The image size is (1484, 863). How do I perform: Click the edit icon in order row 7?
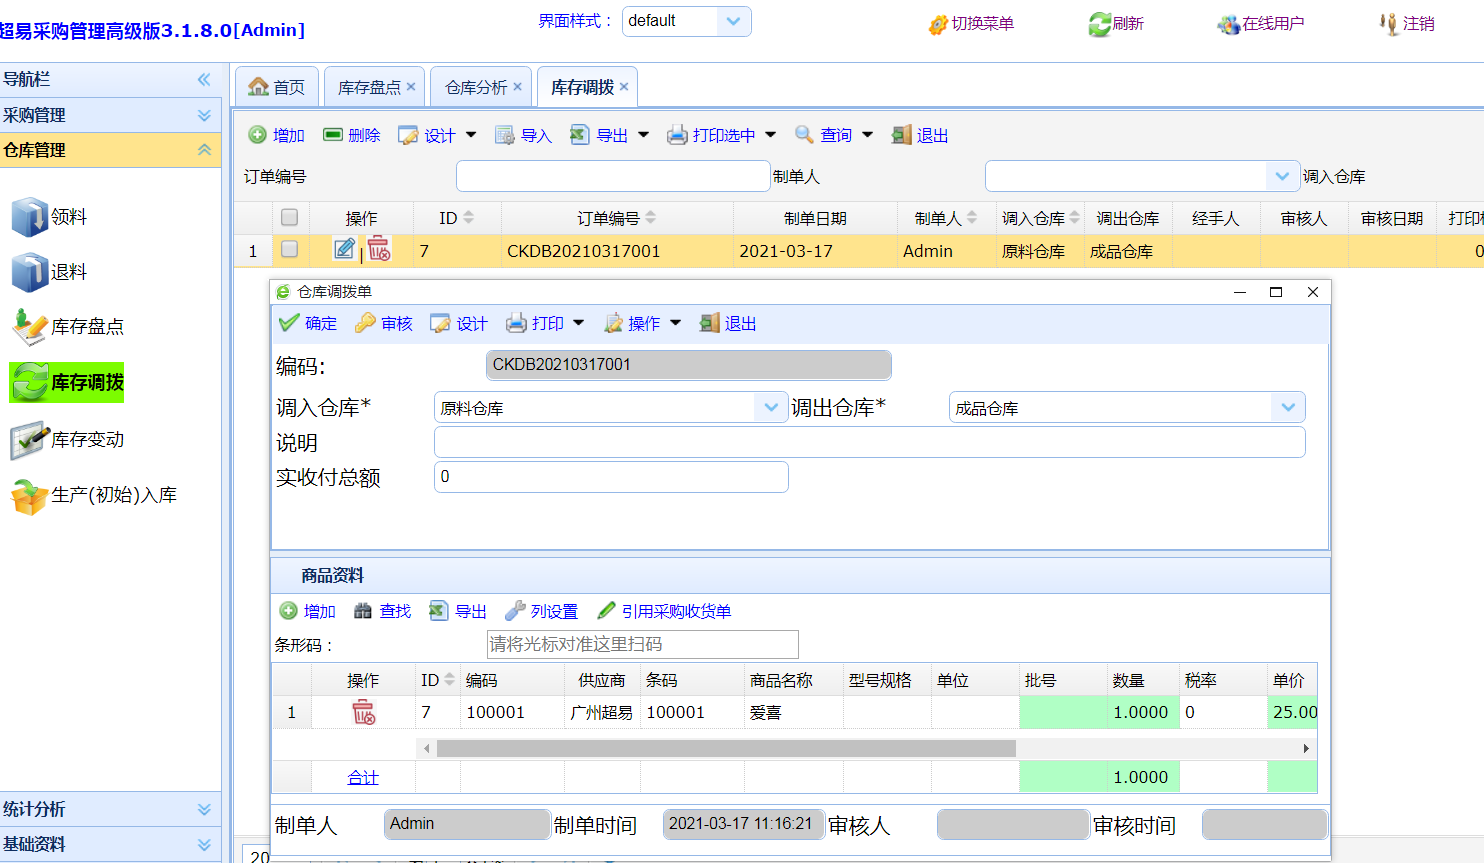click(x=344, y=249)
